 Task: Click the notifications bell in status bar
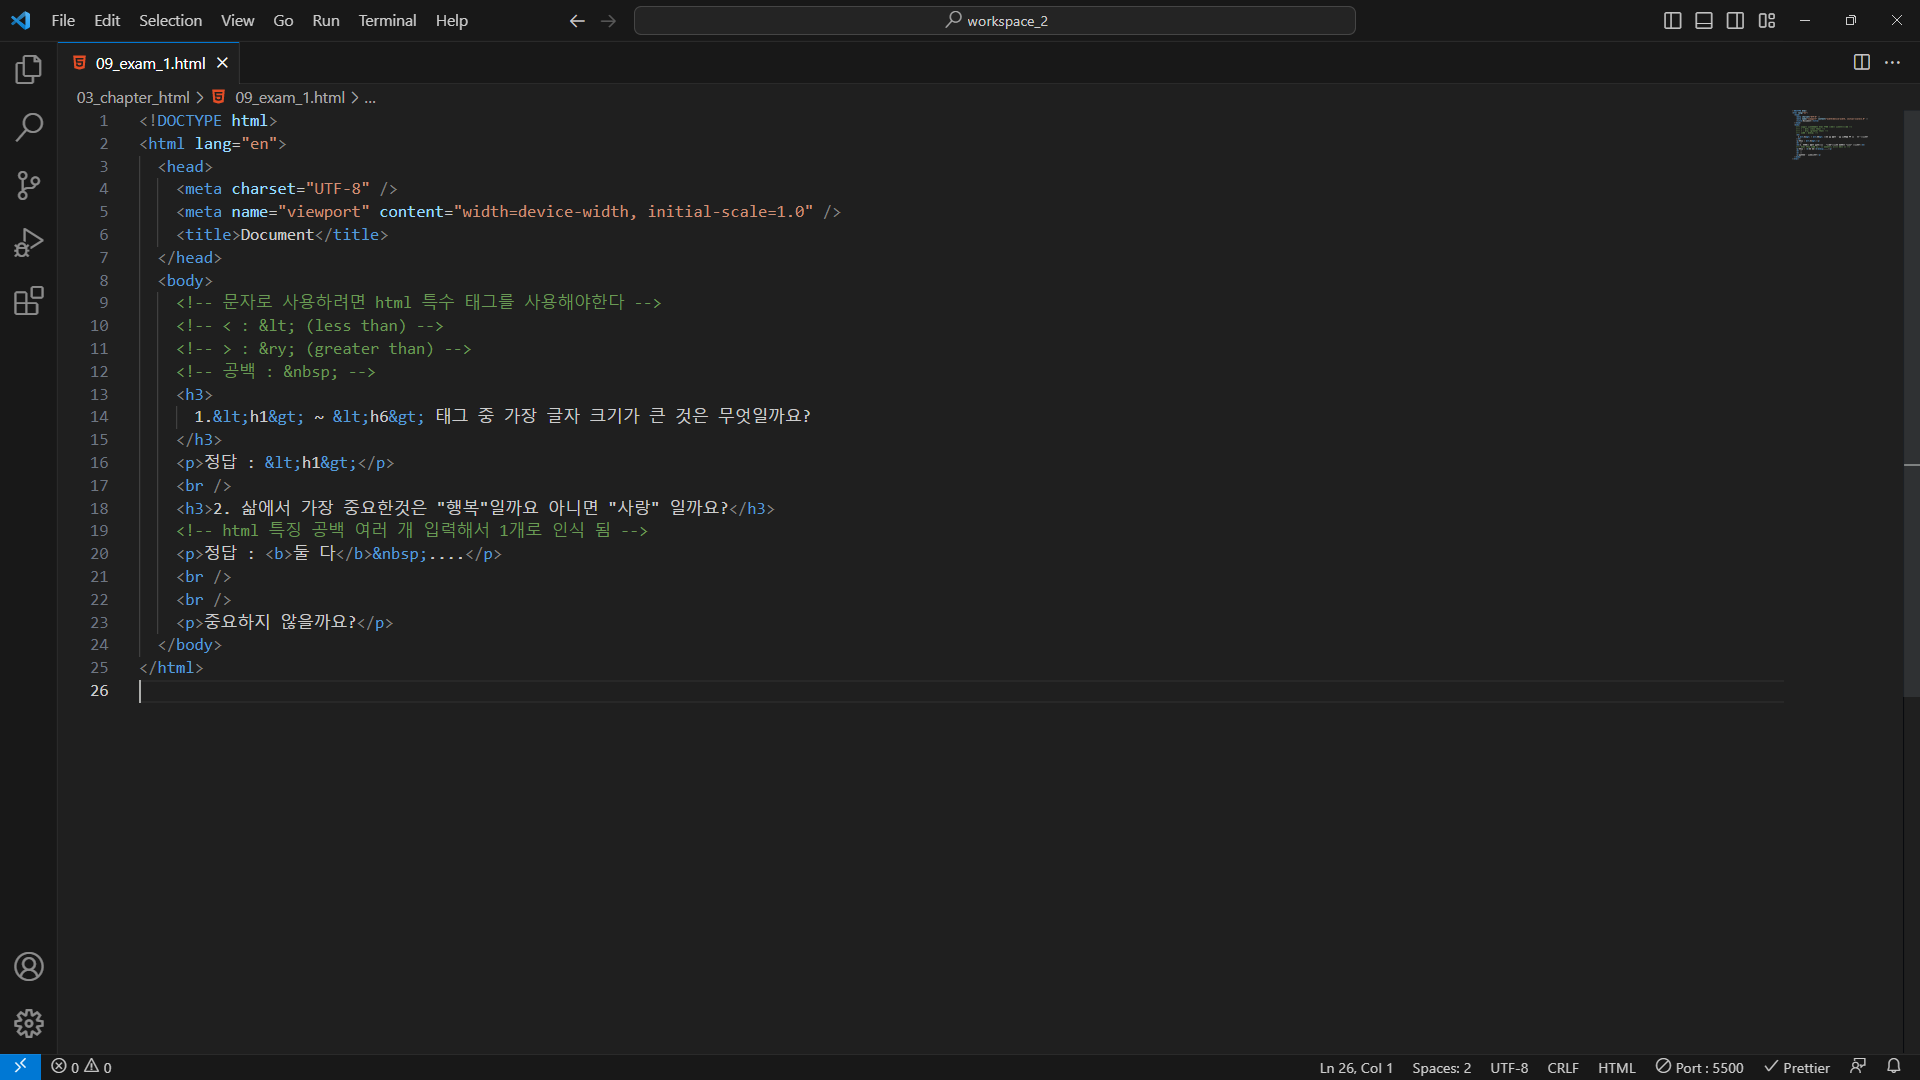click(x=1893, y=1067)
